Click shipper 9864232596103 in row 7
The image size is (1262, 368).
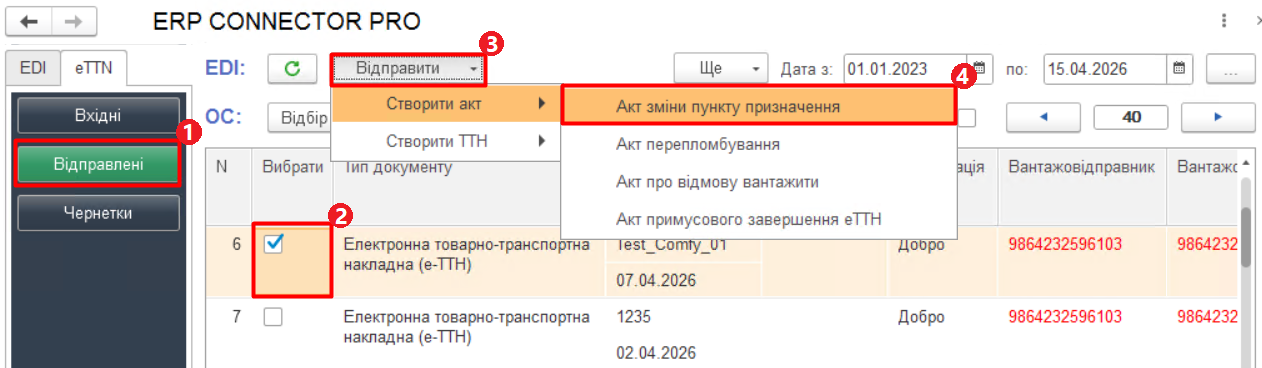(x=1066, y=317)
